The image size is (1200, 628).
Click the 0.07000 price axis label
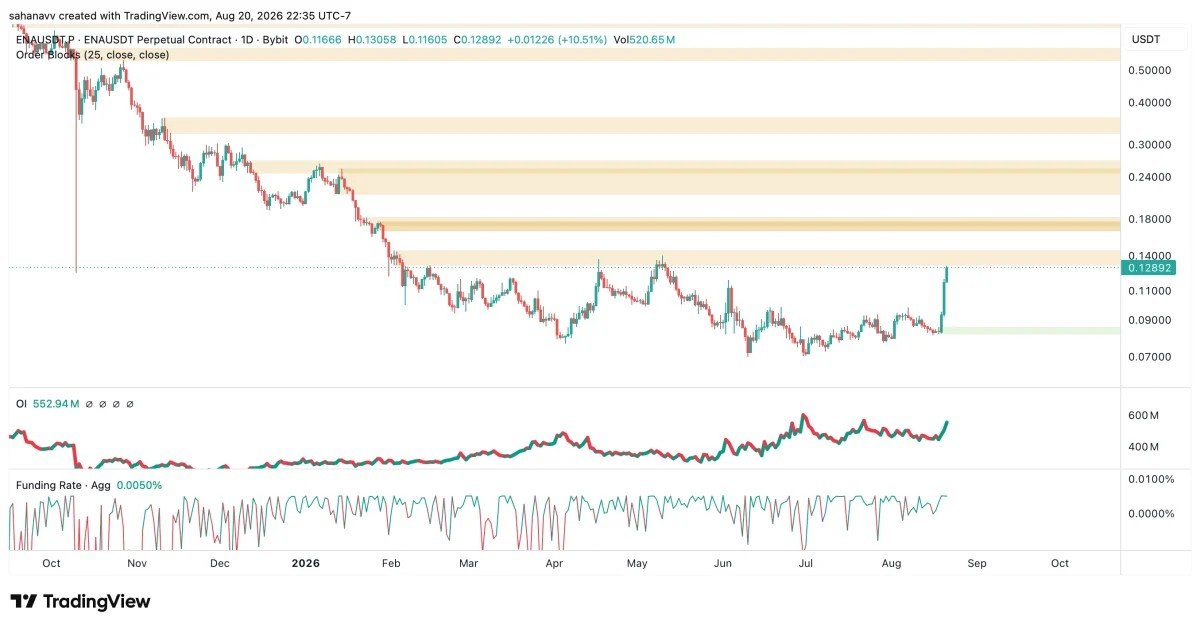point(1150,356)
